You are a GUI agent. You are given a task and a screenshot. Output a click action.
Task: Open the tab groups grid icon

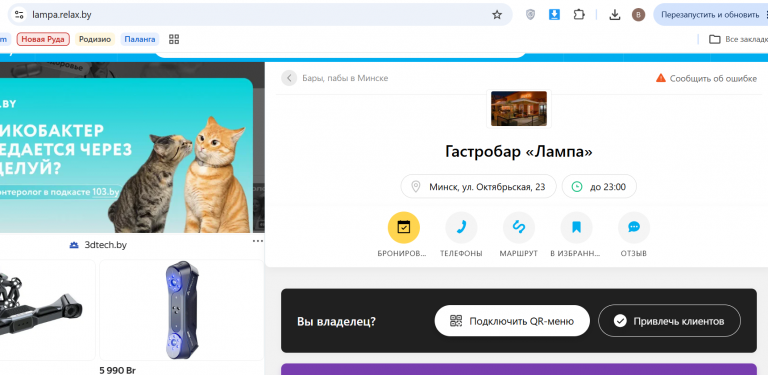coord(174,39)
